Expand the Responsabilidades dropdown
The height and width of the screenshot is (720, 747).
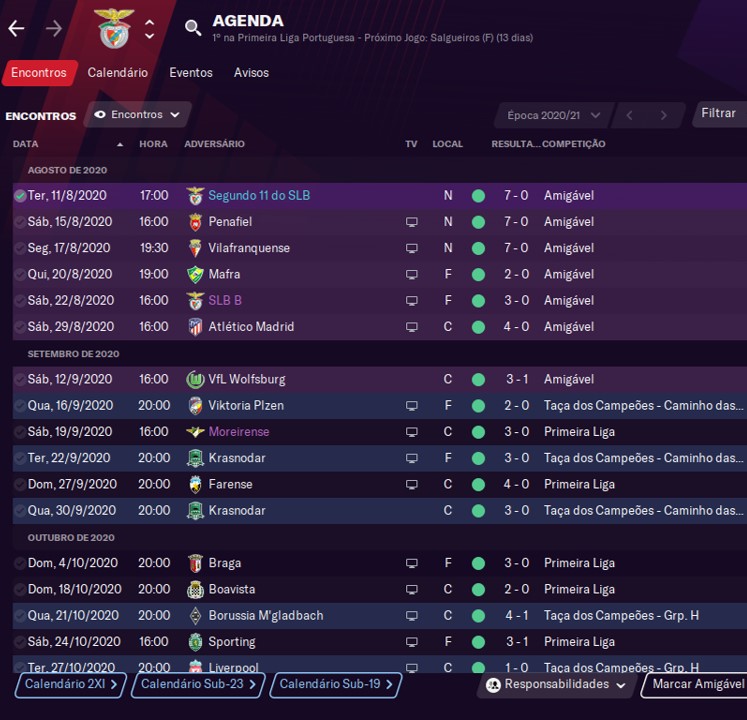tap(557, 685)
